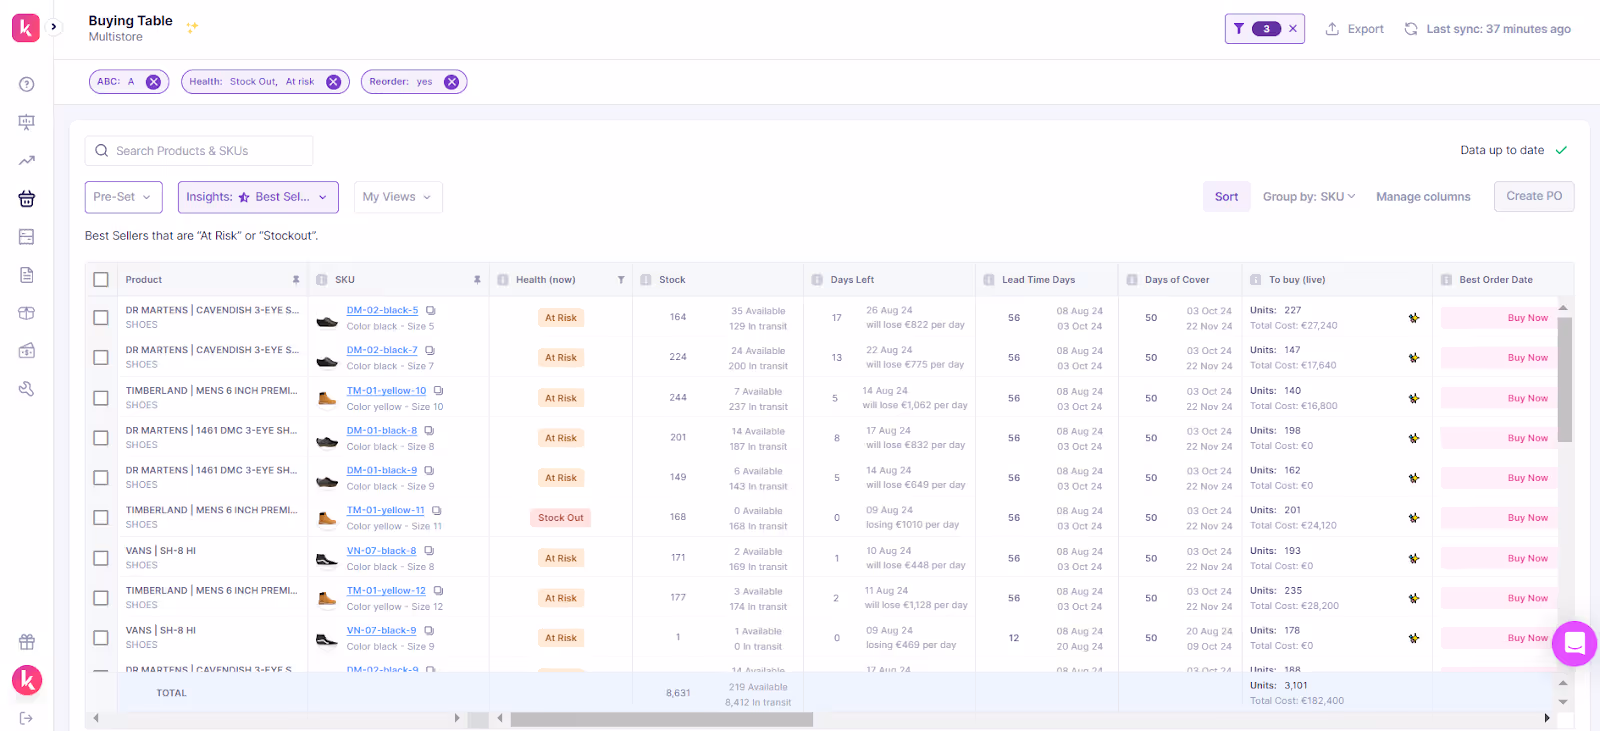1600x731 pixels.
Task: Click the pin icon on SKU column
Action: [x=477, y=280]
